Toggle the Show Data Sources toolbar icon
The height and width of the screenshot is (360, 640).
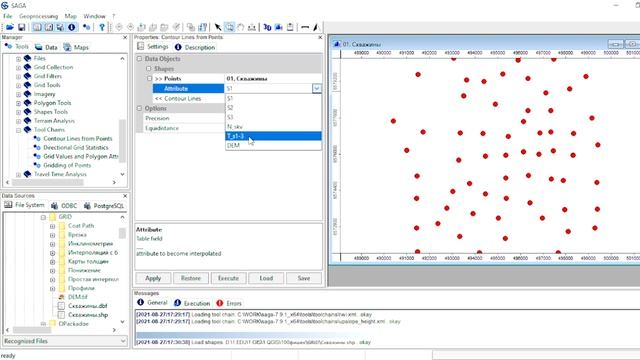(x=60, y=27)
